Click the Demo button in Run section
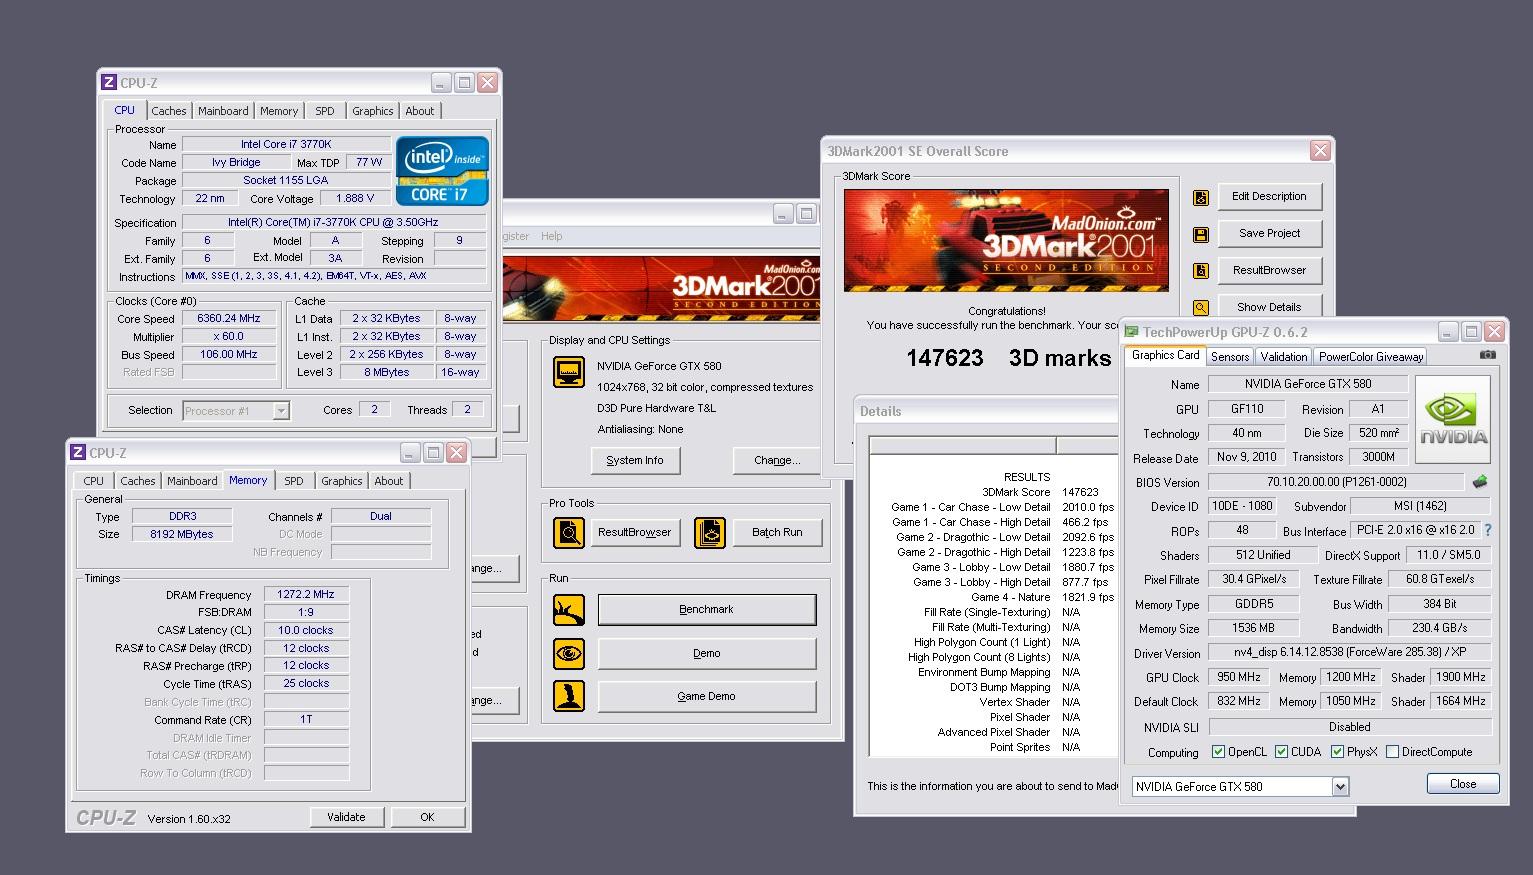The height and width of the screenshot is (875, 1533). click(x=707, y=653)
